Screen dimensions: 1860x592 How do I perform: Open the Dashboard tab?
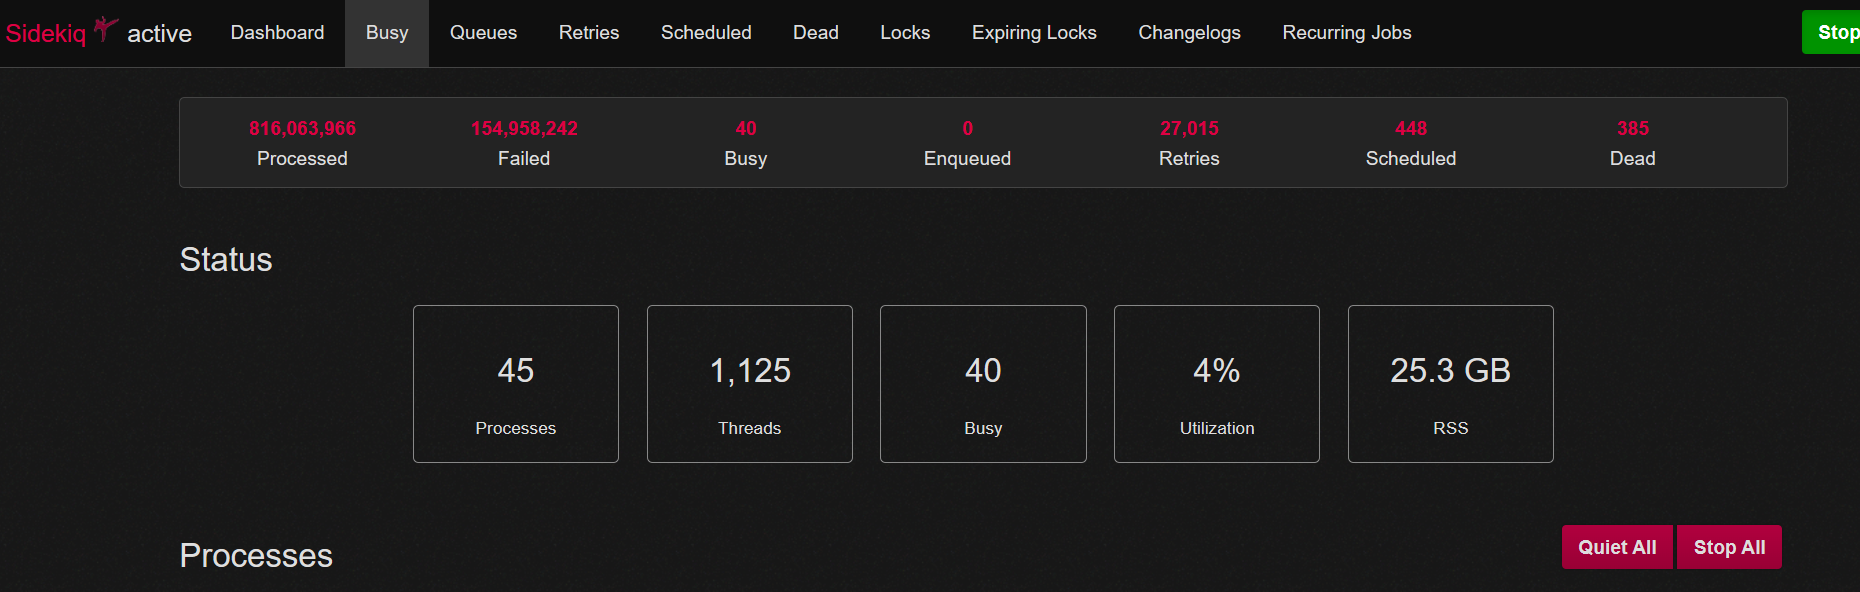pos(277,33)
